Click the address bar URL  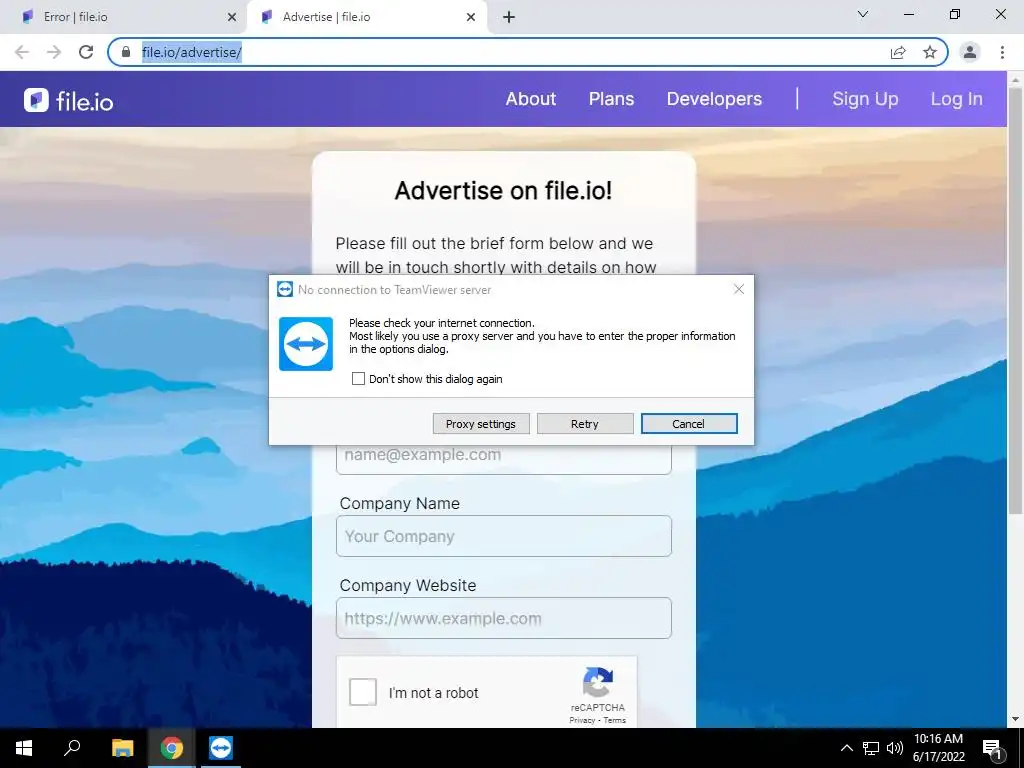pyautogui.click(x=192, y=52)
